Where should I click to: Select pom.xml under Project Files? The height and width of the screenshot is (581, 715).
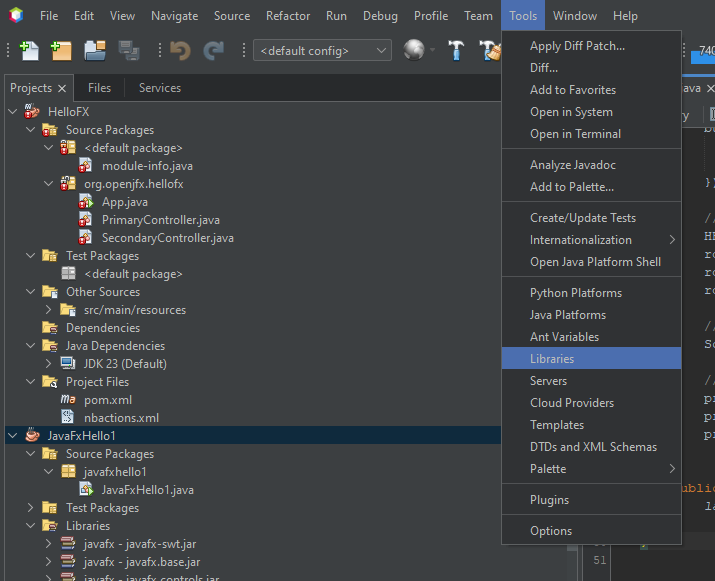[x=108, y=399]
